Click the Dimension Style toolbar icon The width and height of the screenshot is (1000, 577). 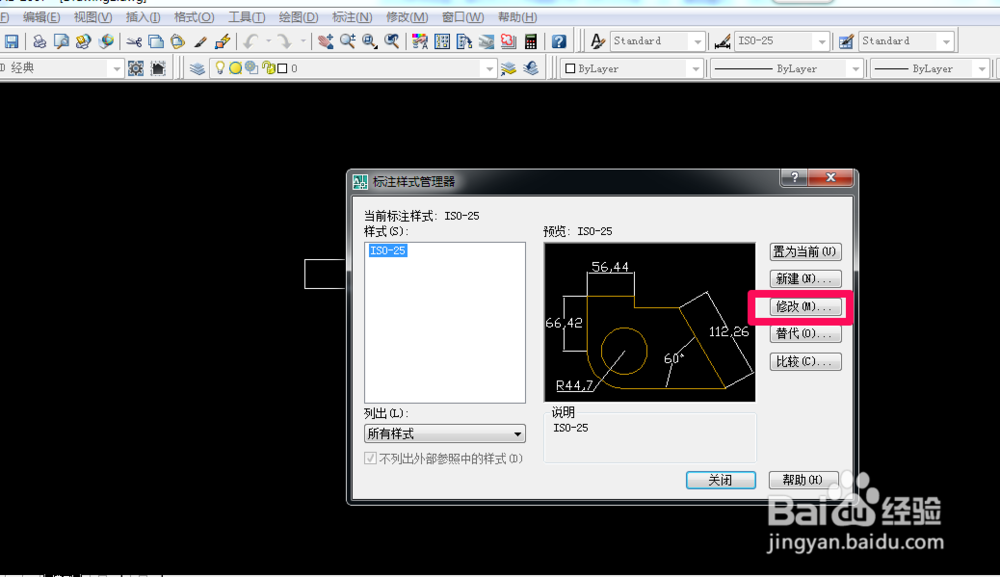722,42
